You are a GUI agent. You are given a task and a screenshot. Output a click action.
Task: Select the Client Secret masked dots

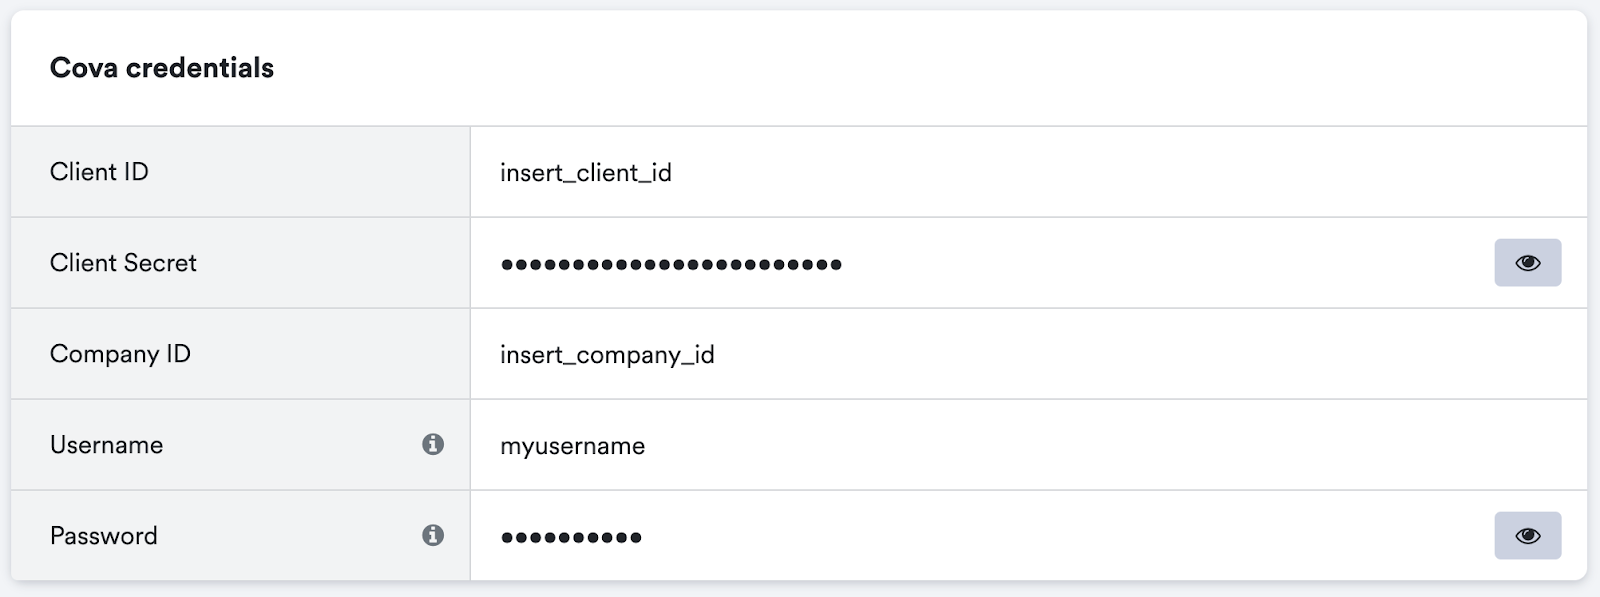[x=670, y=262]
